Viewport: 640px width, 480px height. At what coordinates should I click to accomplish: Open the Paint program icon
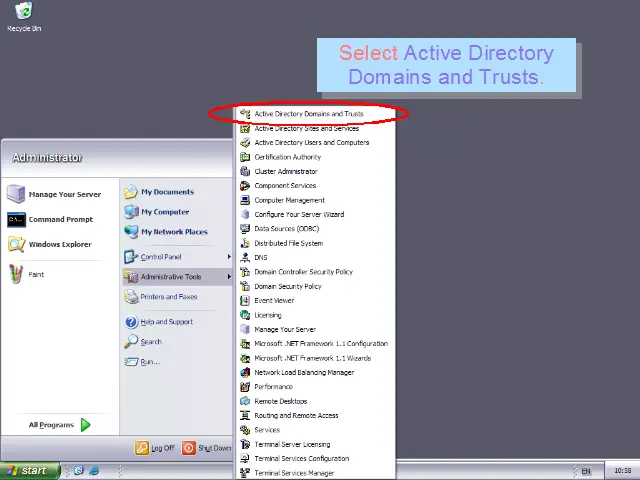(16, 273)
